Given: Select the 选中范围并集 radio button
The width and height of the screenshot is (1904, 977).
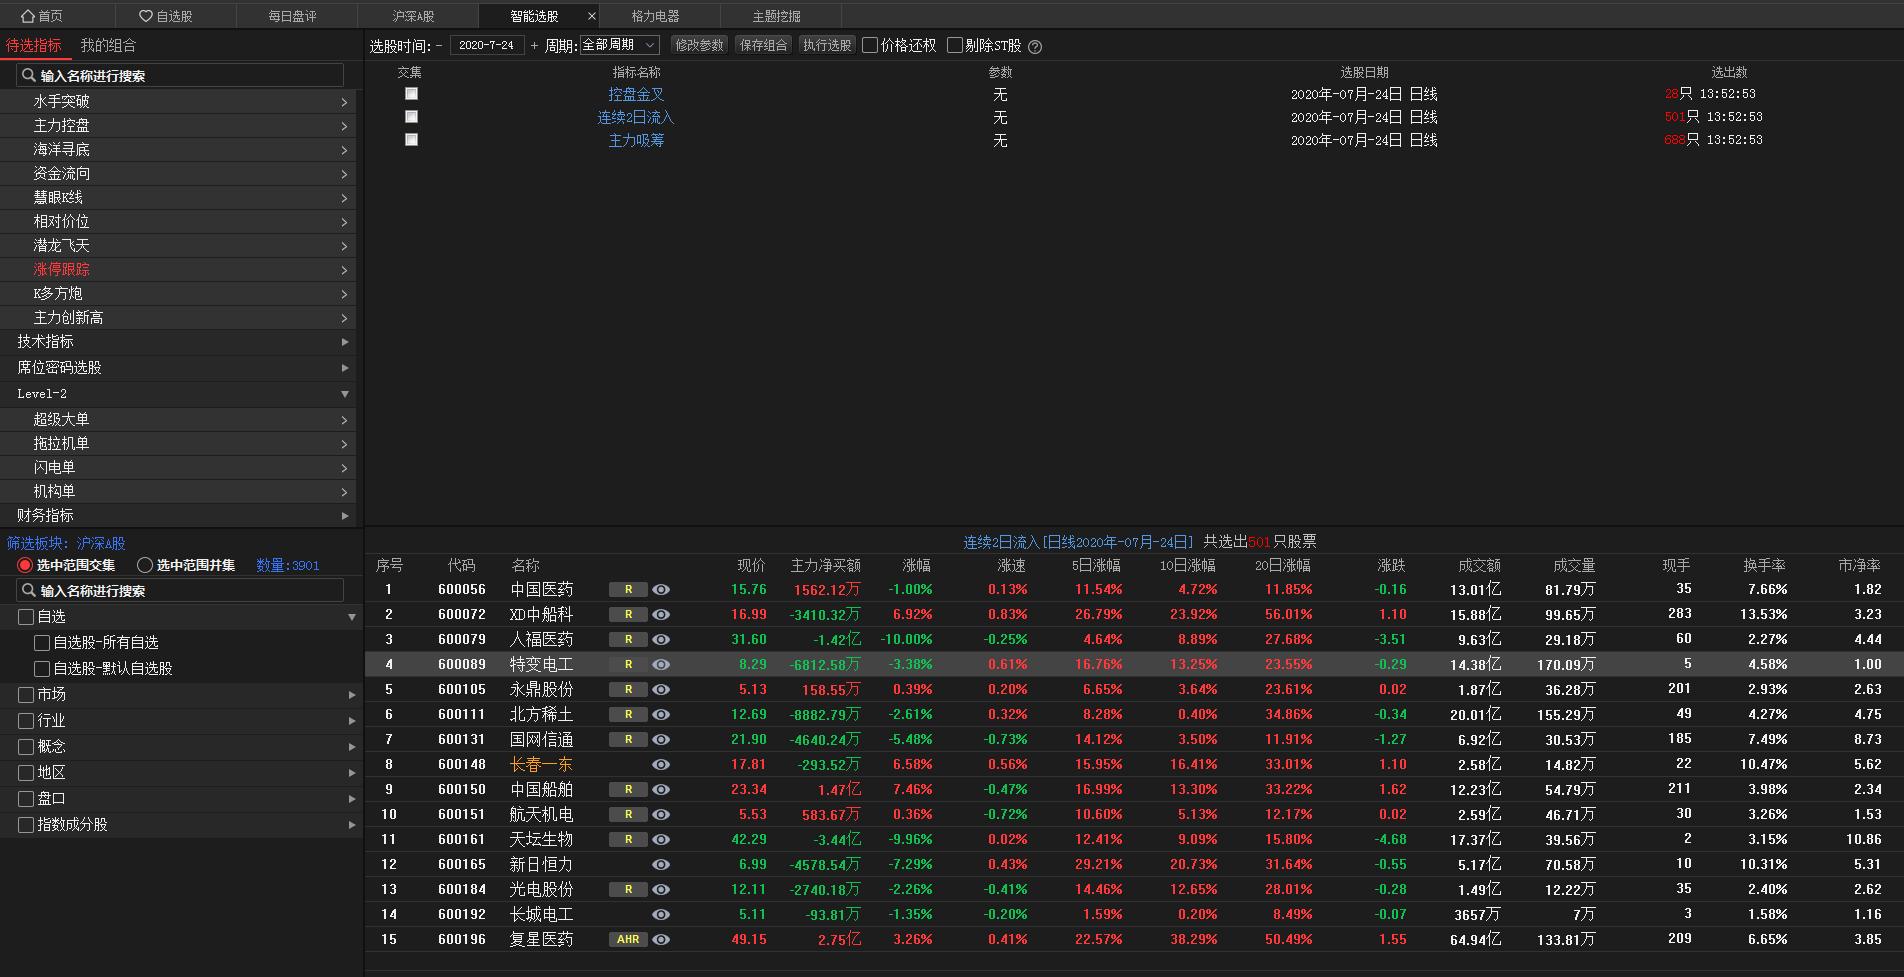Looking at the screenshot, I should (x=145, y=566).
